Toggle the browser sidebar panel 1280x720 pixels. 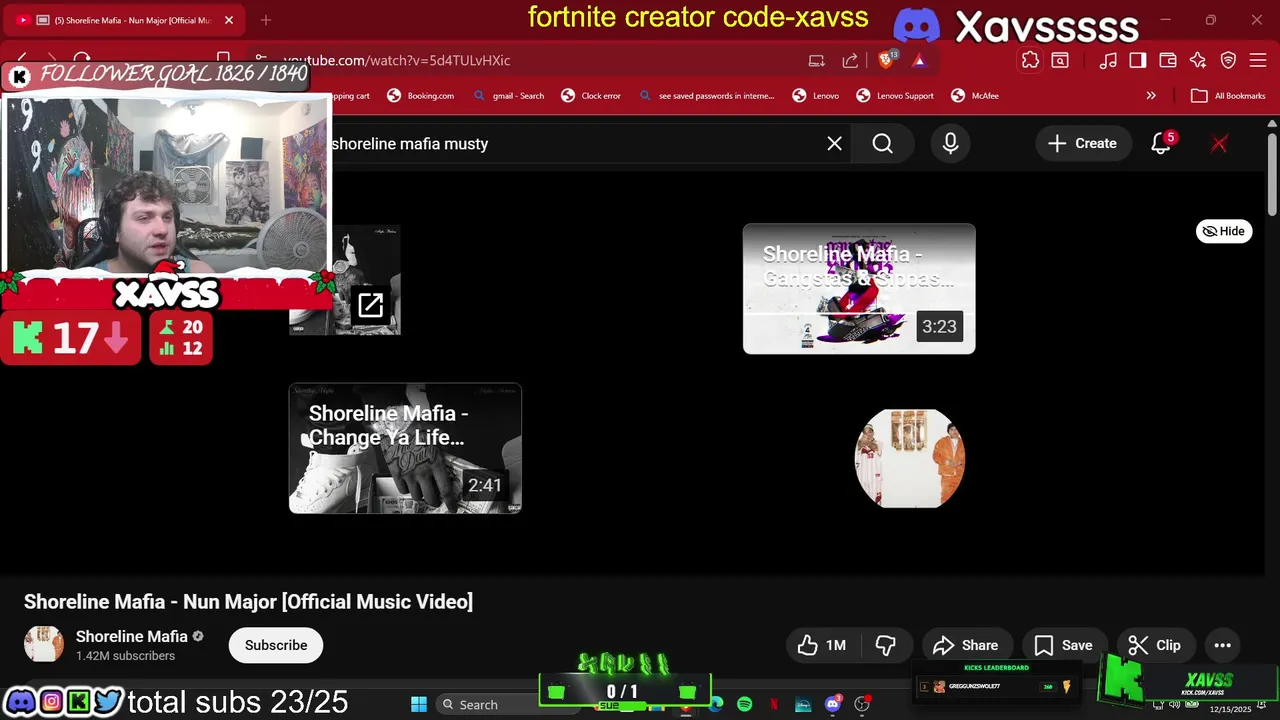(1138, 60)
